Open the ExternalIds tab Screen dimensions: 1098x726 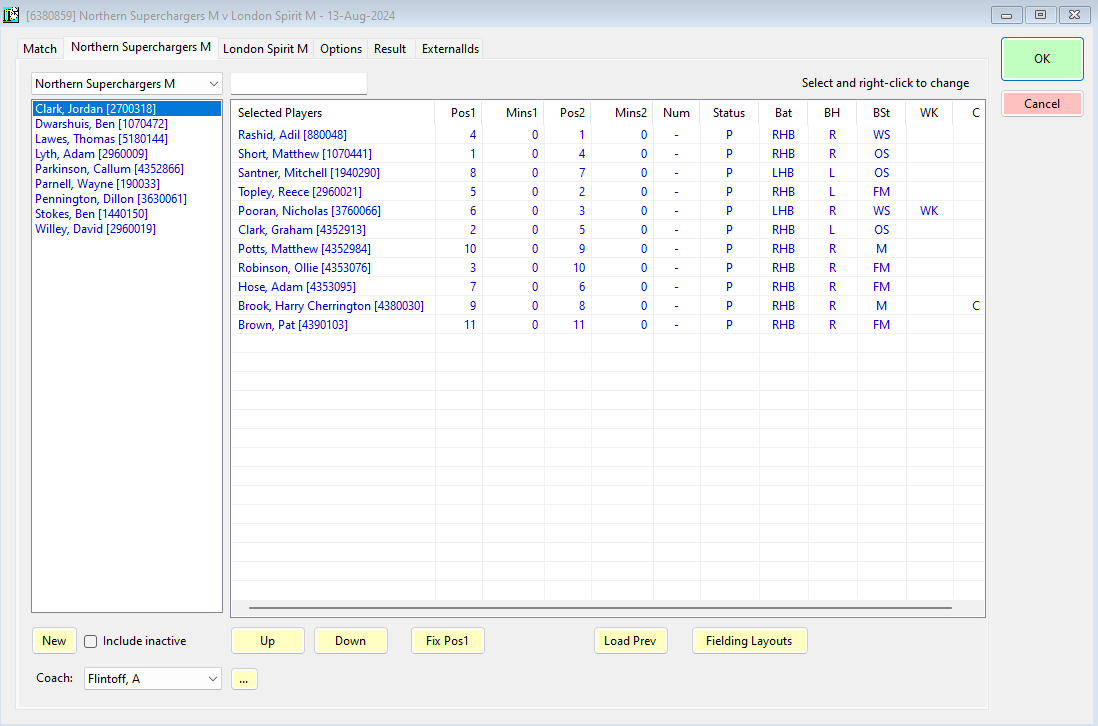pyautogui.click(x=450, y=49)
